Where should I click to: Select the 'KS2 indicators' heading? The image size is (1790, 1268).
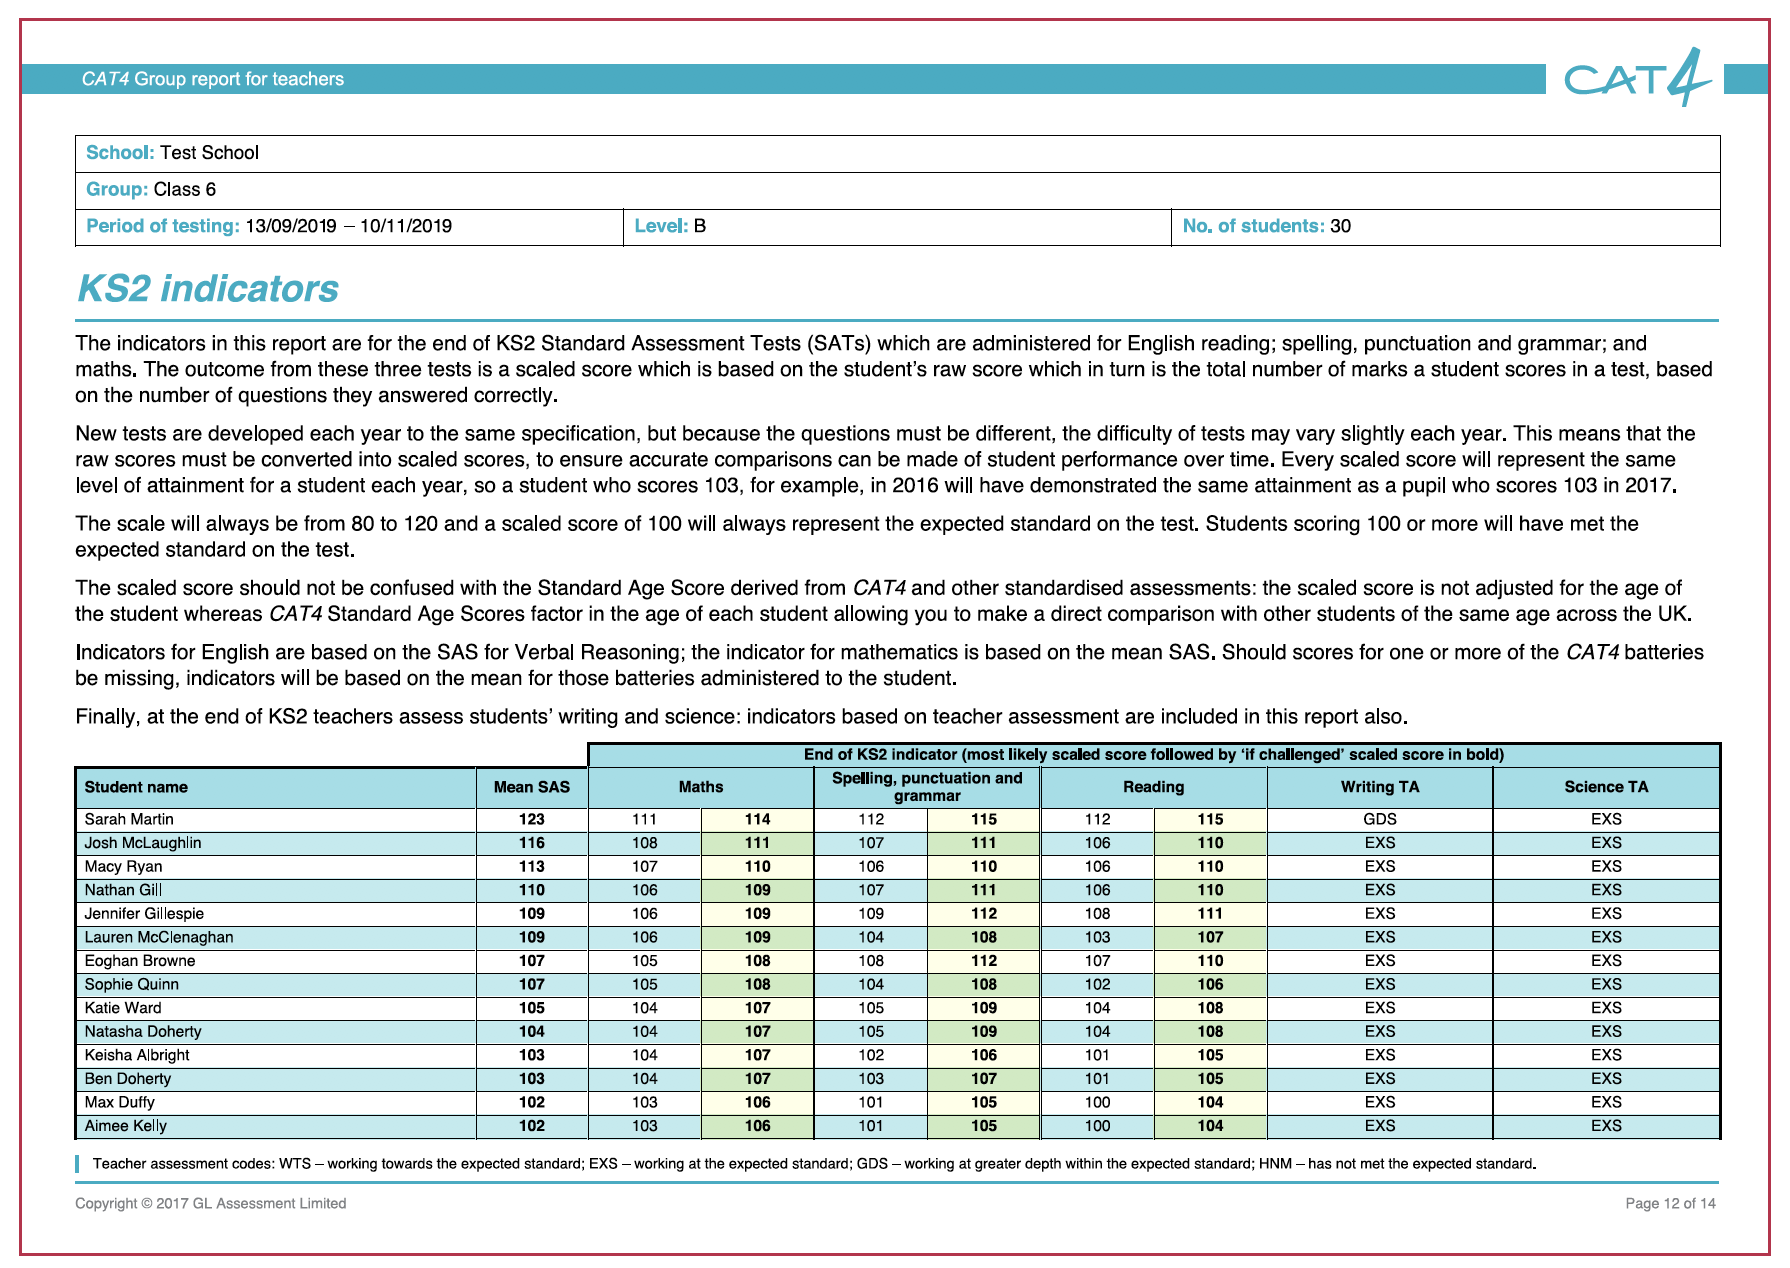(208, 288)
